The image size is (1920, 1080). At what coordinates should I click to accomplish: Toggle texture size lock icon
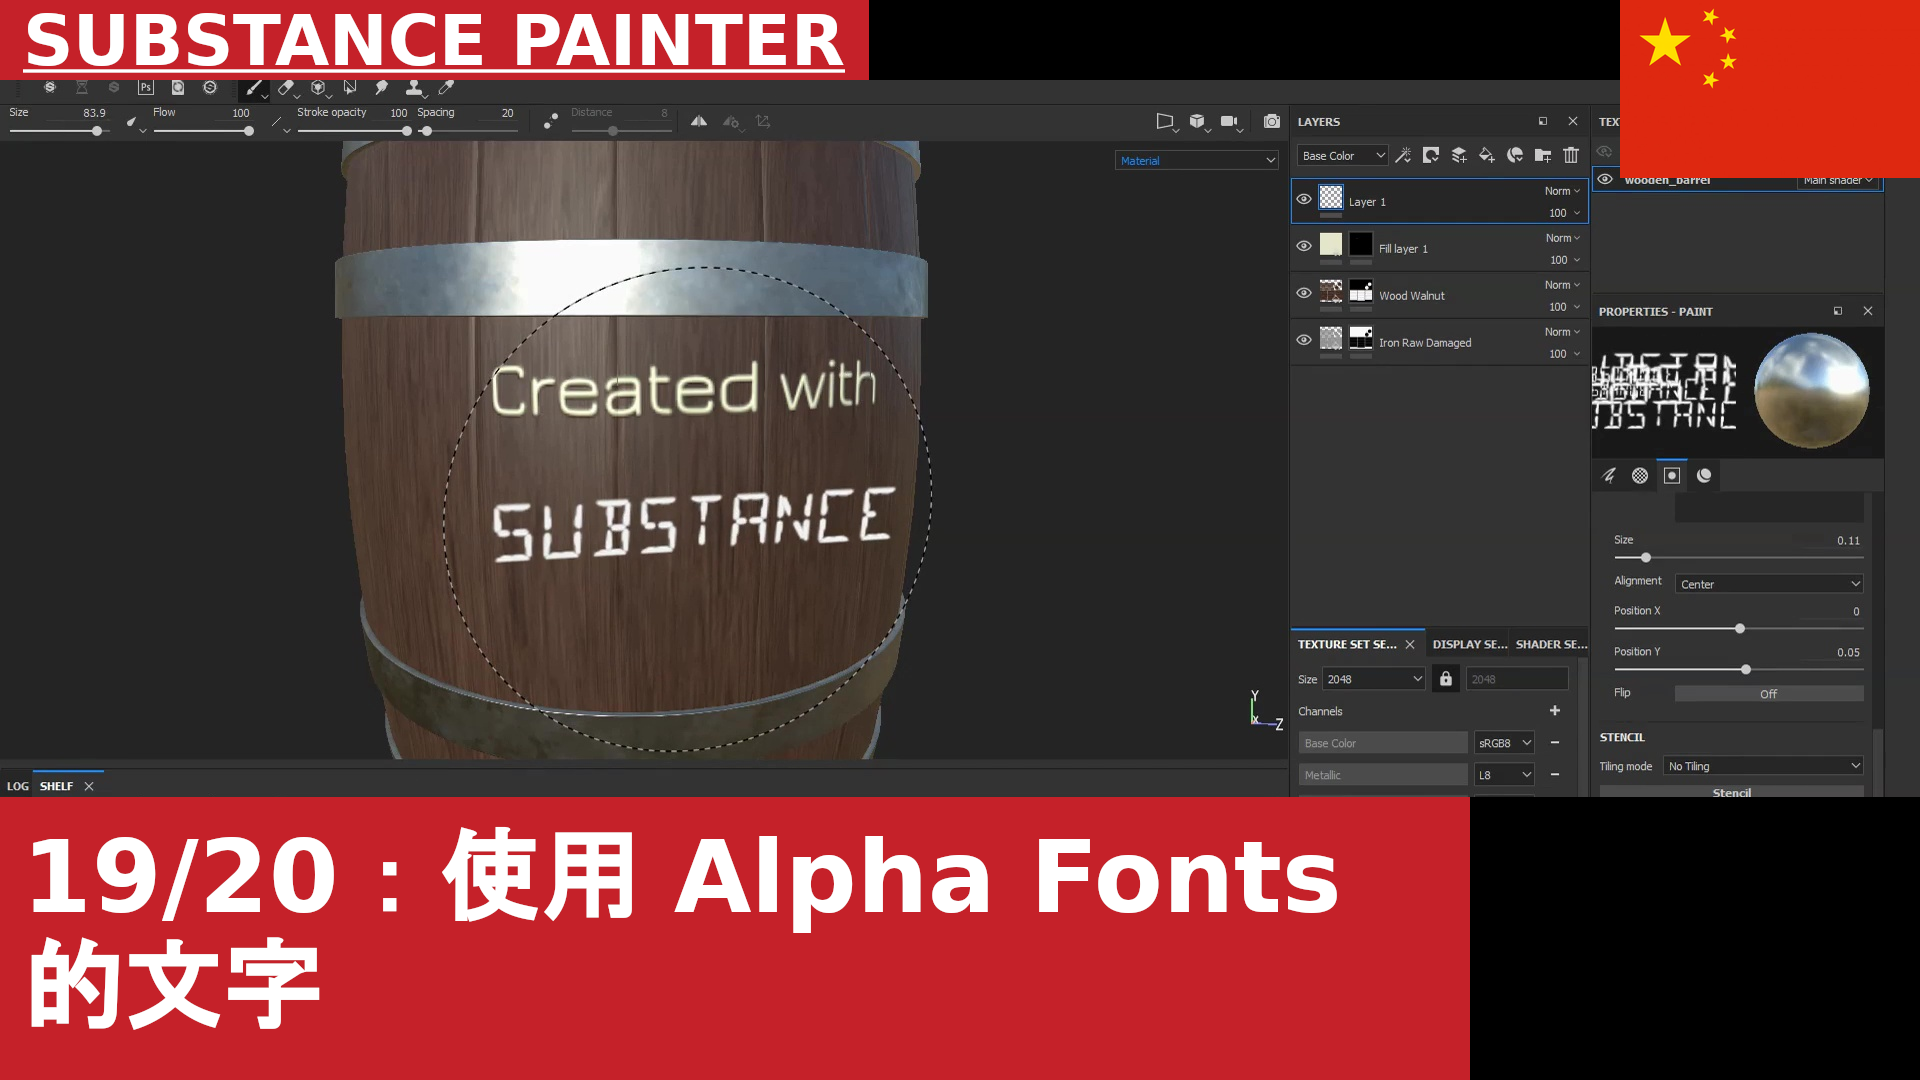point(1446,679)
